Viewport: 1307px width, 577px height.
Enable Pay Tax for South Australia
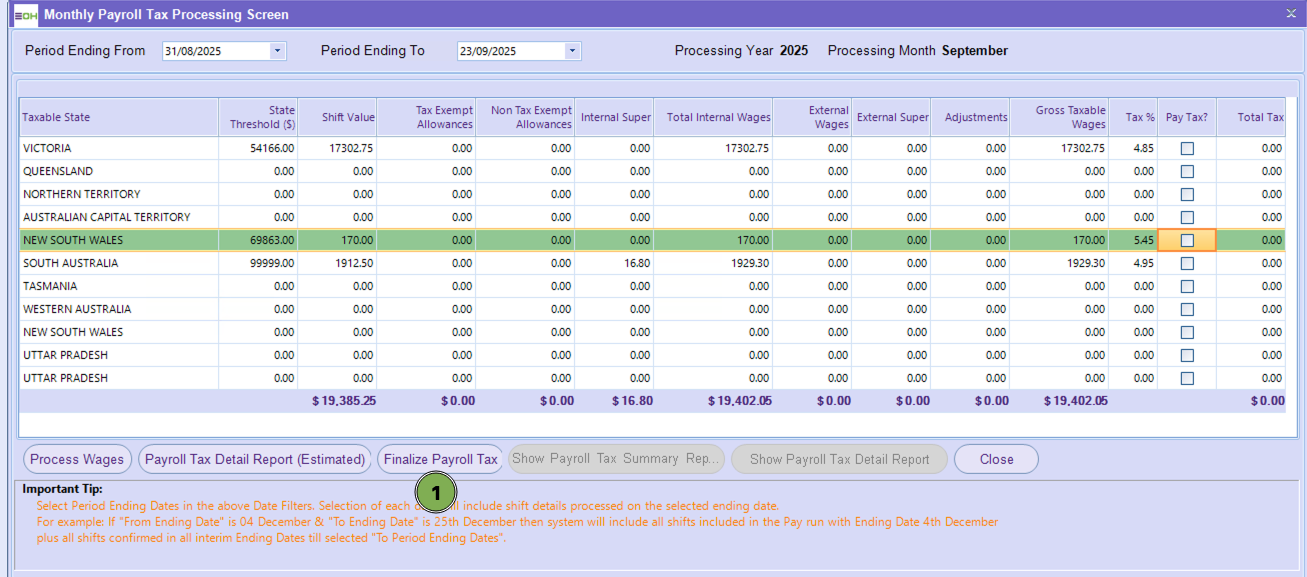click(1187, 263)
